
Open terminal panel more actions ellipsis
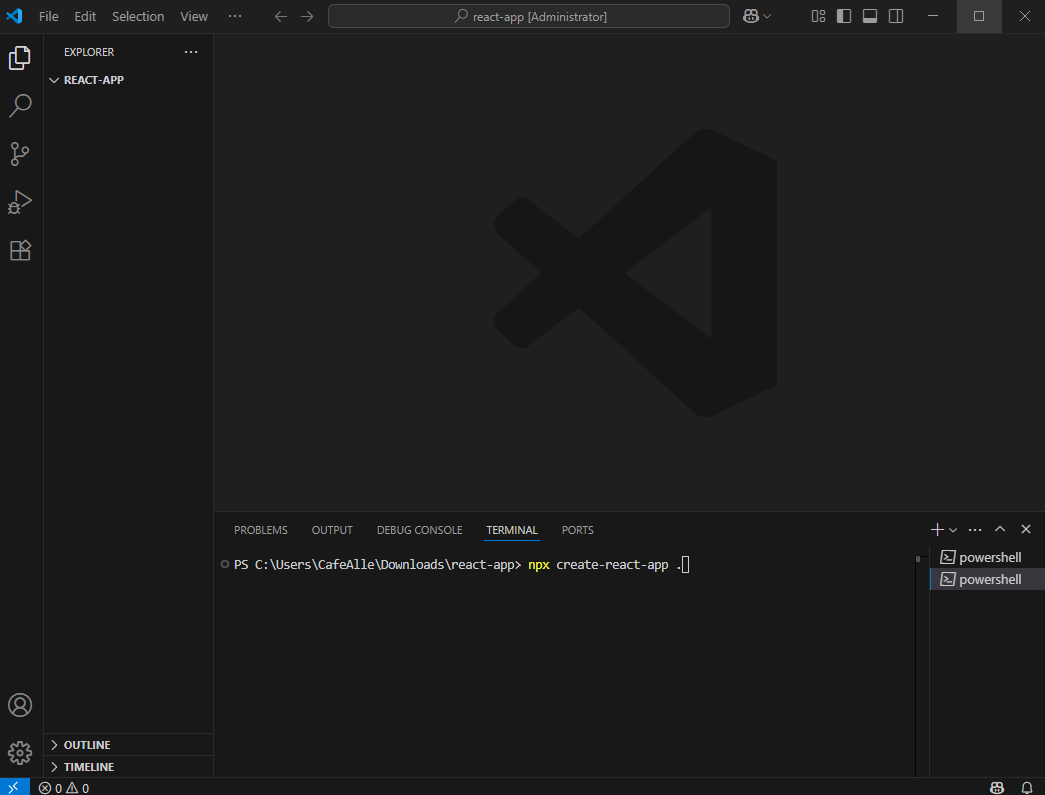click(975, 530)
